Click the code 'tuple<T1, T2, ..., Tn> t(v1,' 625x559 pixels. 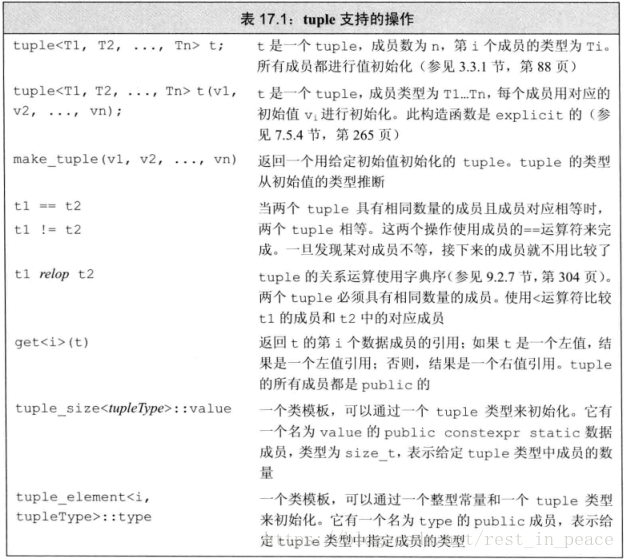[x=125, y=92]
